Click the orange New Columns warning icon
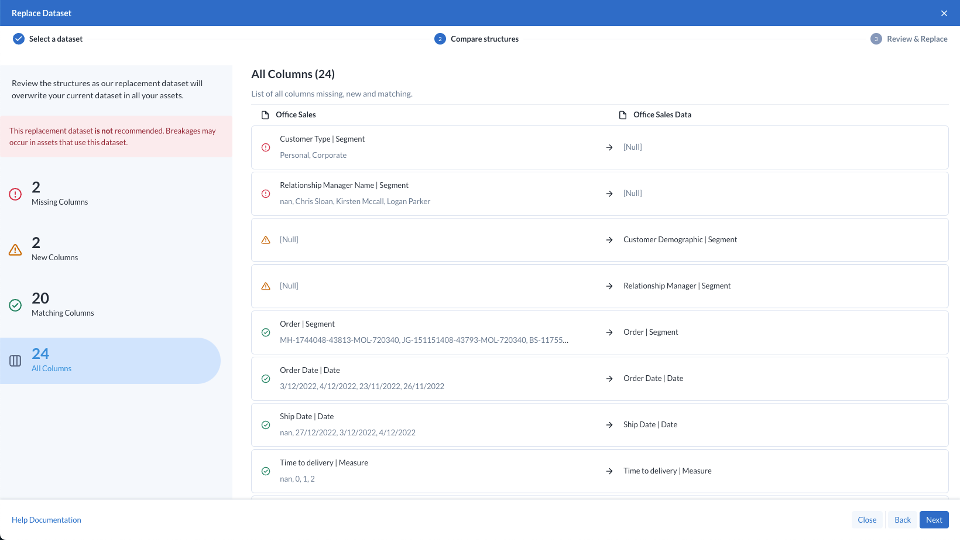Image resolution: width=960 pixels, height=540 pixels. coord(15,250)
